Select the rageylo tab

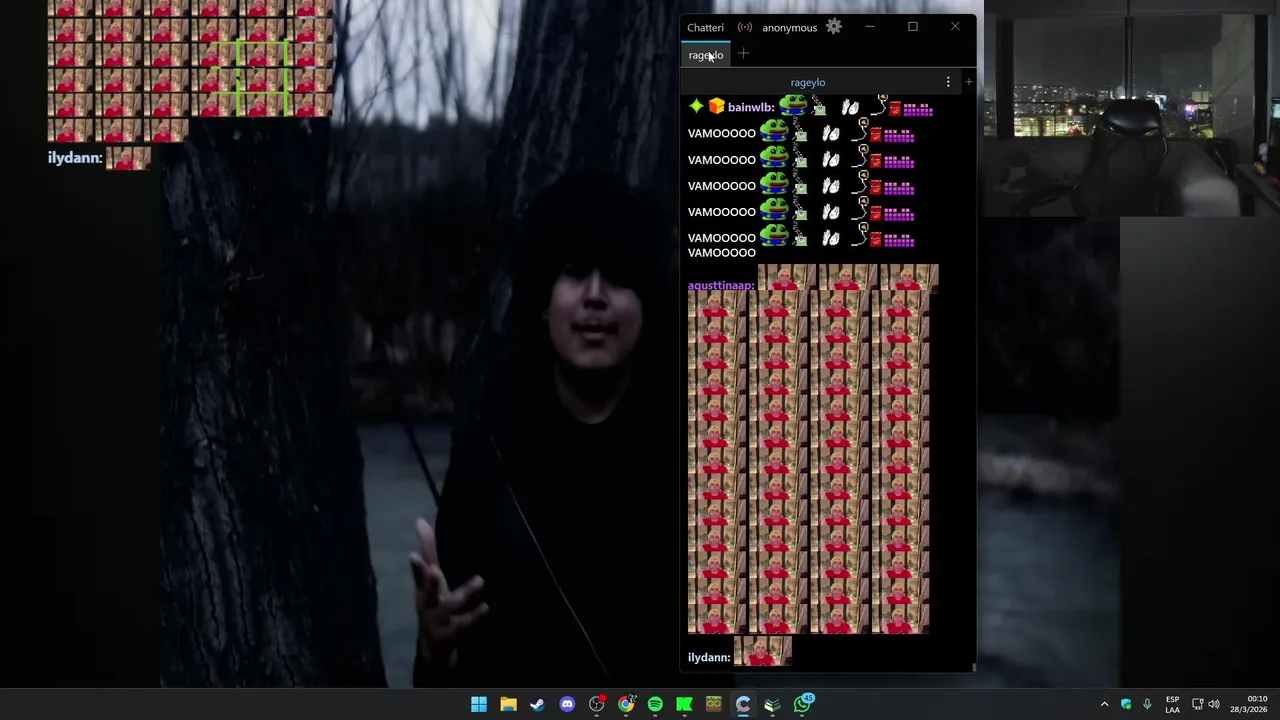pyautogui.click(x=706, y=55)
